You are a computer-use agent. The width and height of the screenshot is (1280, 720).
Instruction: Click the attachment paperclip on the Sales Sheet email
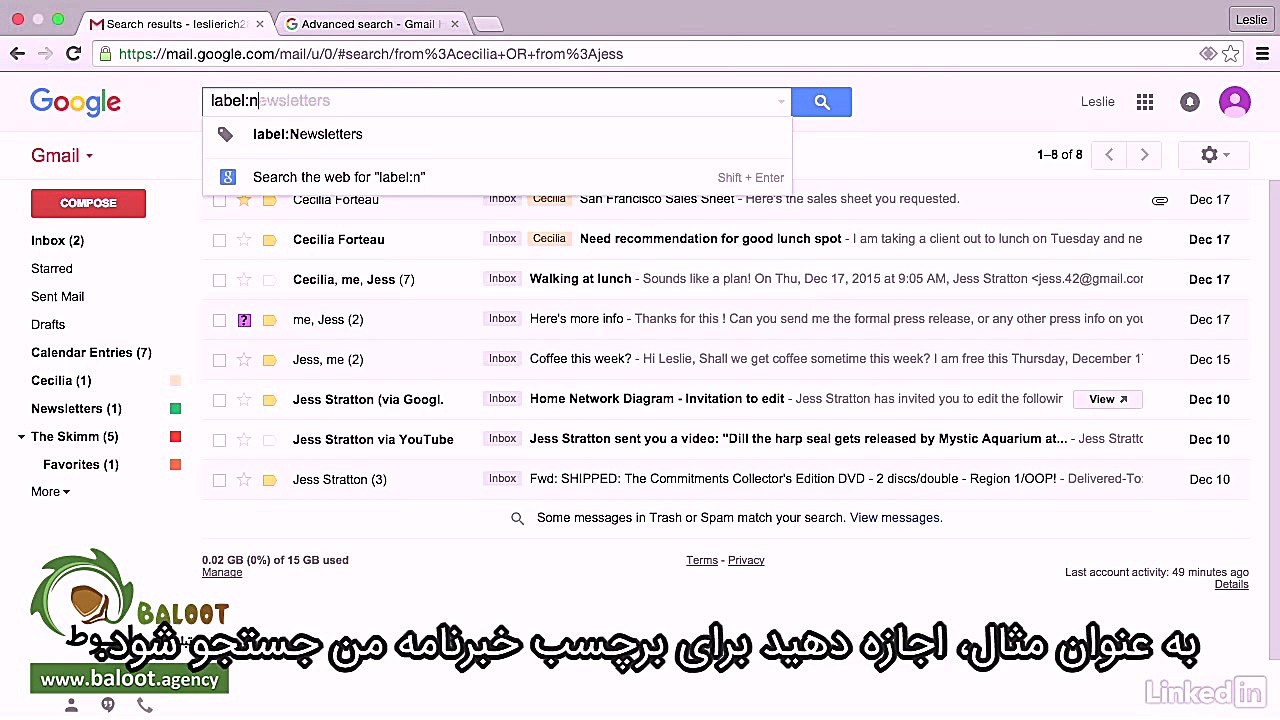pyautogui.click(x=1160, y=200)
